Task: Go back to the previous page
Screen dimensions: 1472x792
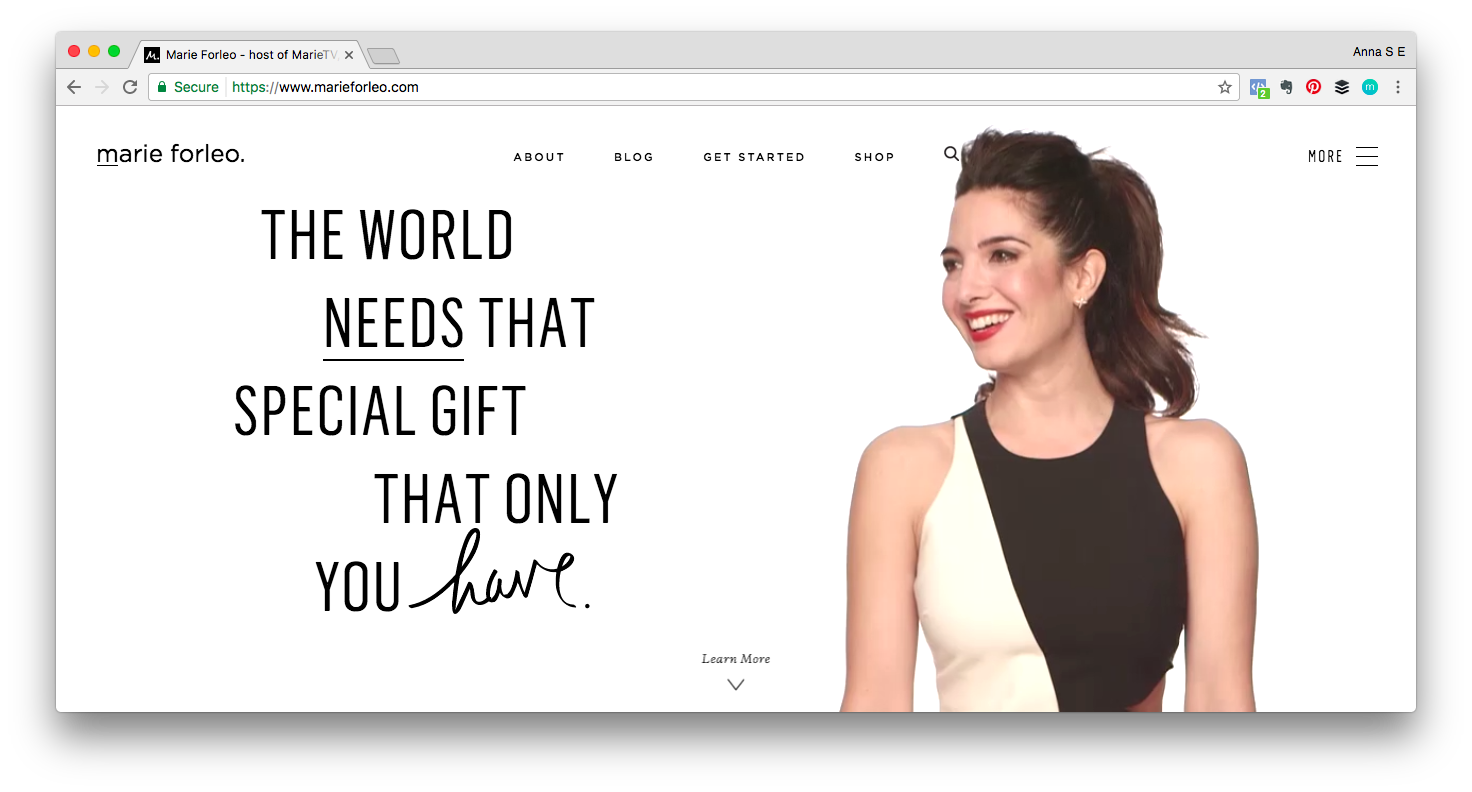Action: click(x=74, y=87)
